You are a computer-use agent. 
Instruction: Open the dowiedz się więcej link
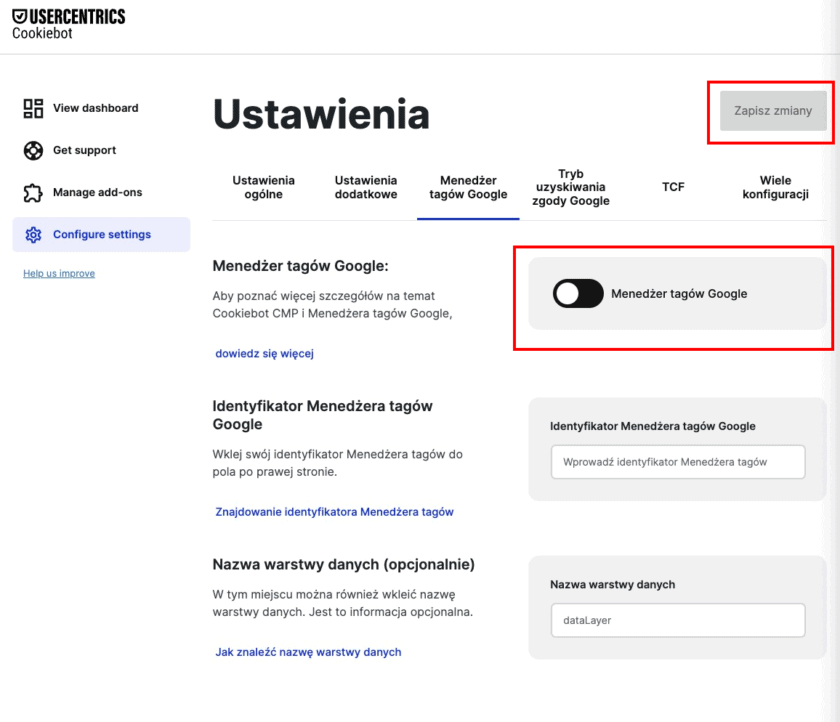[262, 353]
